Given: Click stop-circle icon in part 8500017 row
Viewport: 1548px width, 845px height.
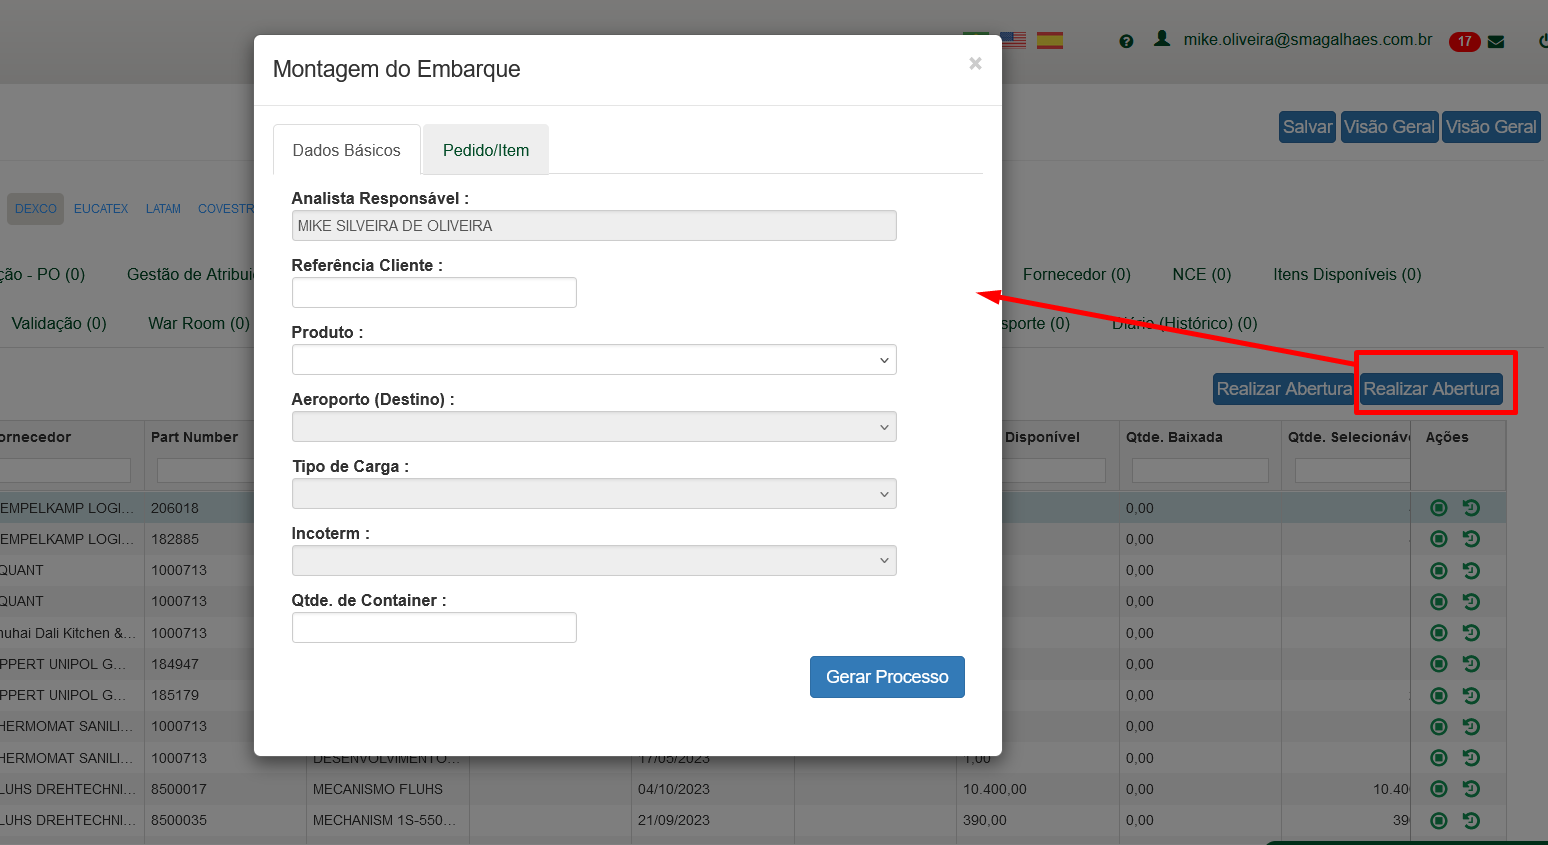Looking at the screenshot, I should [1439, 789].
